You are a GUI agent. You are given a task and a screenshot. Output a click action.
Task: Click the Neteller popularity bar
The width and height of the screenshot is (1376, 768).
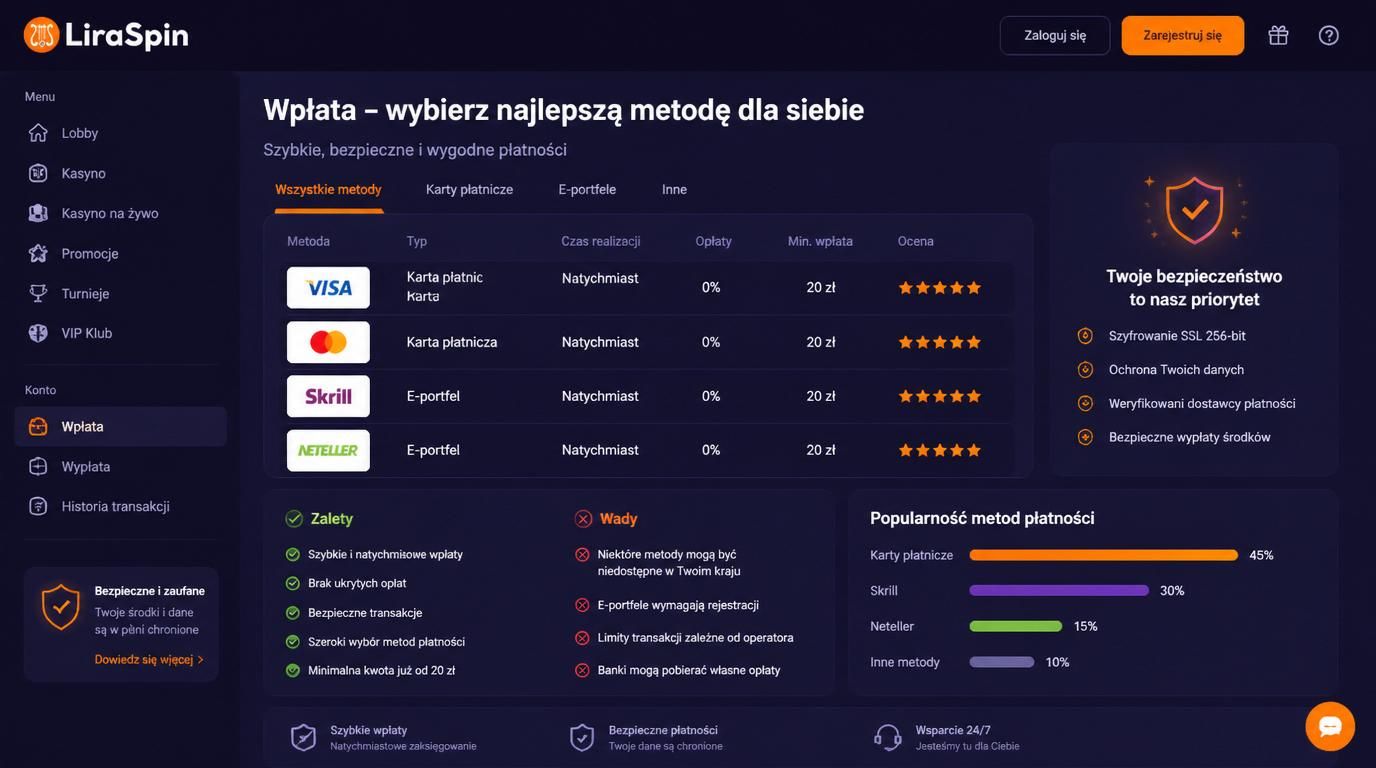pyautogui.click(x=1016, y=626)
